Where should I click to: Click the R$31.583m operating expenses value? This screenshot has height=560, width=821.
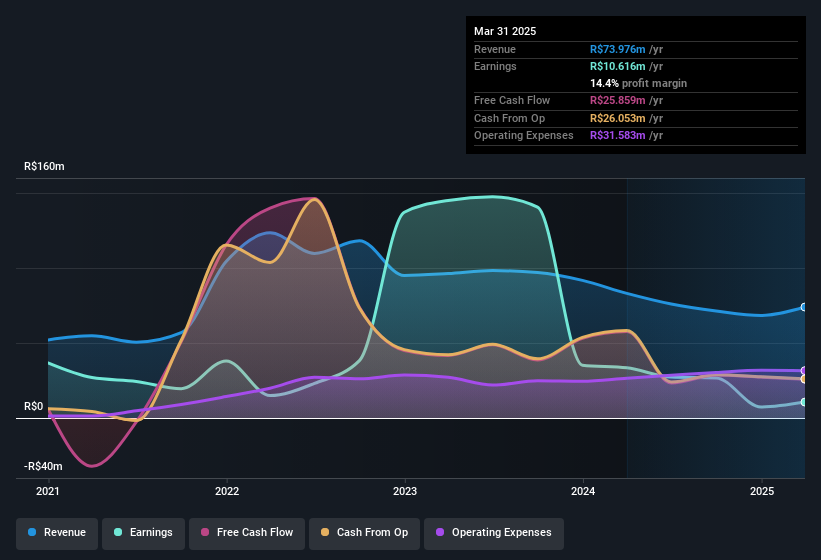pos(617,136)
